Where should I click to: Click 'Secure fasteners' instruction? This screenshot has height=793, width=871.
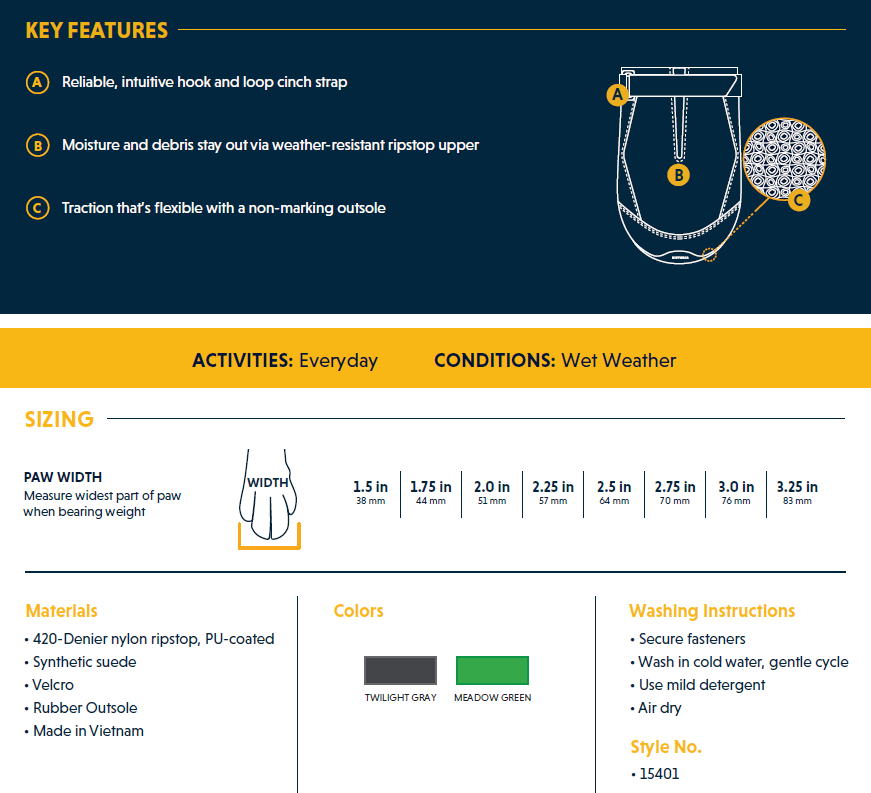coord(692,639)
